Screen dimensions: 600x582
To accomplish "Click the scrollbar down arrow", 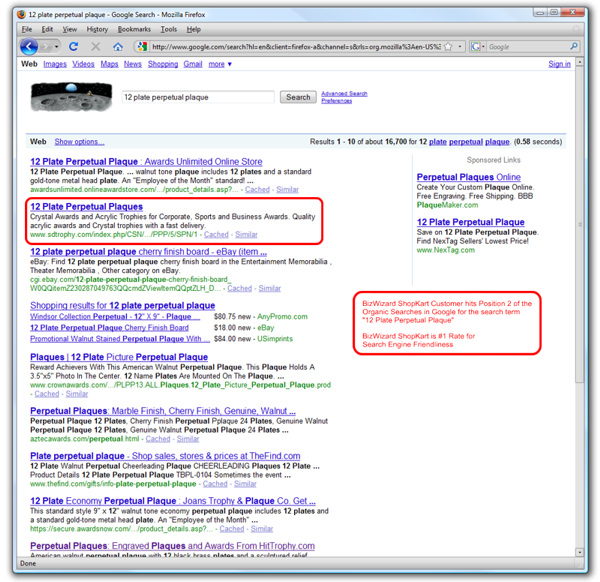I will 580,552.
